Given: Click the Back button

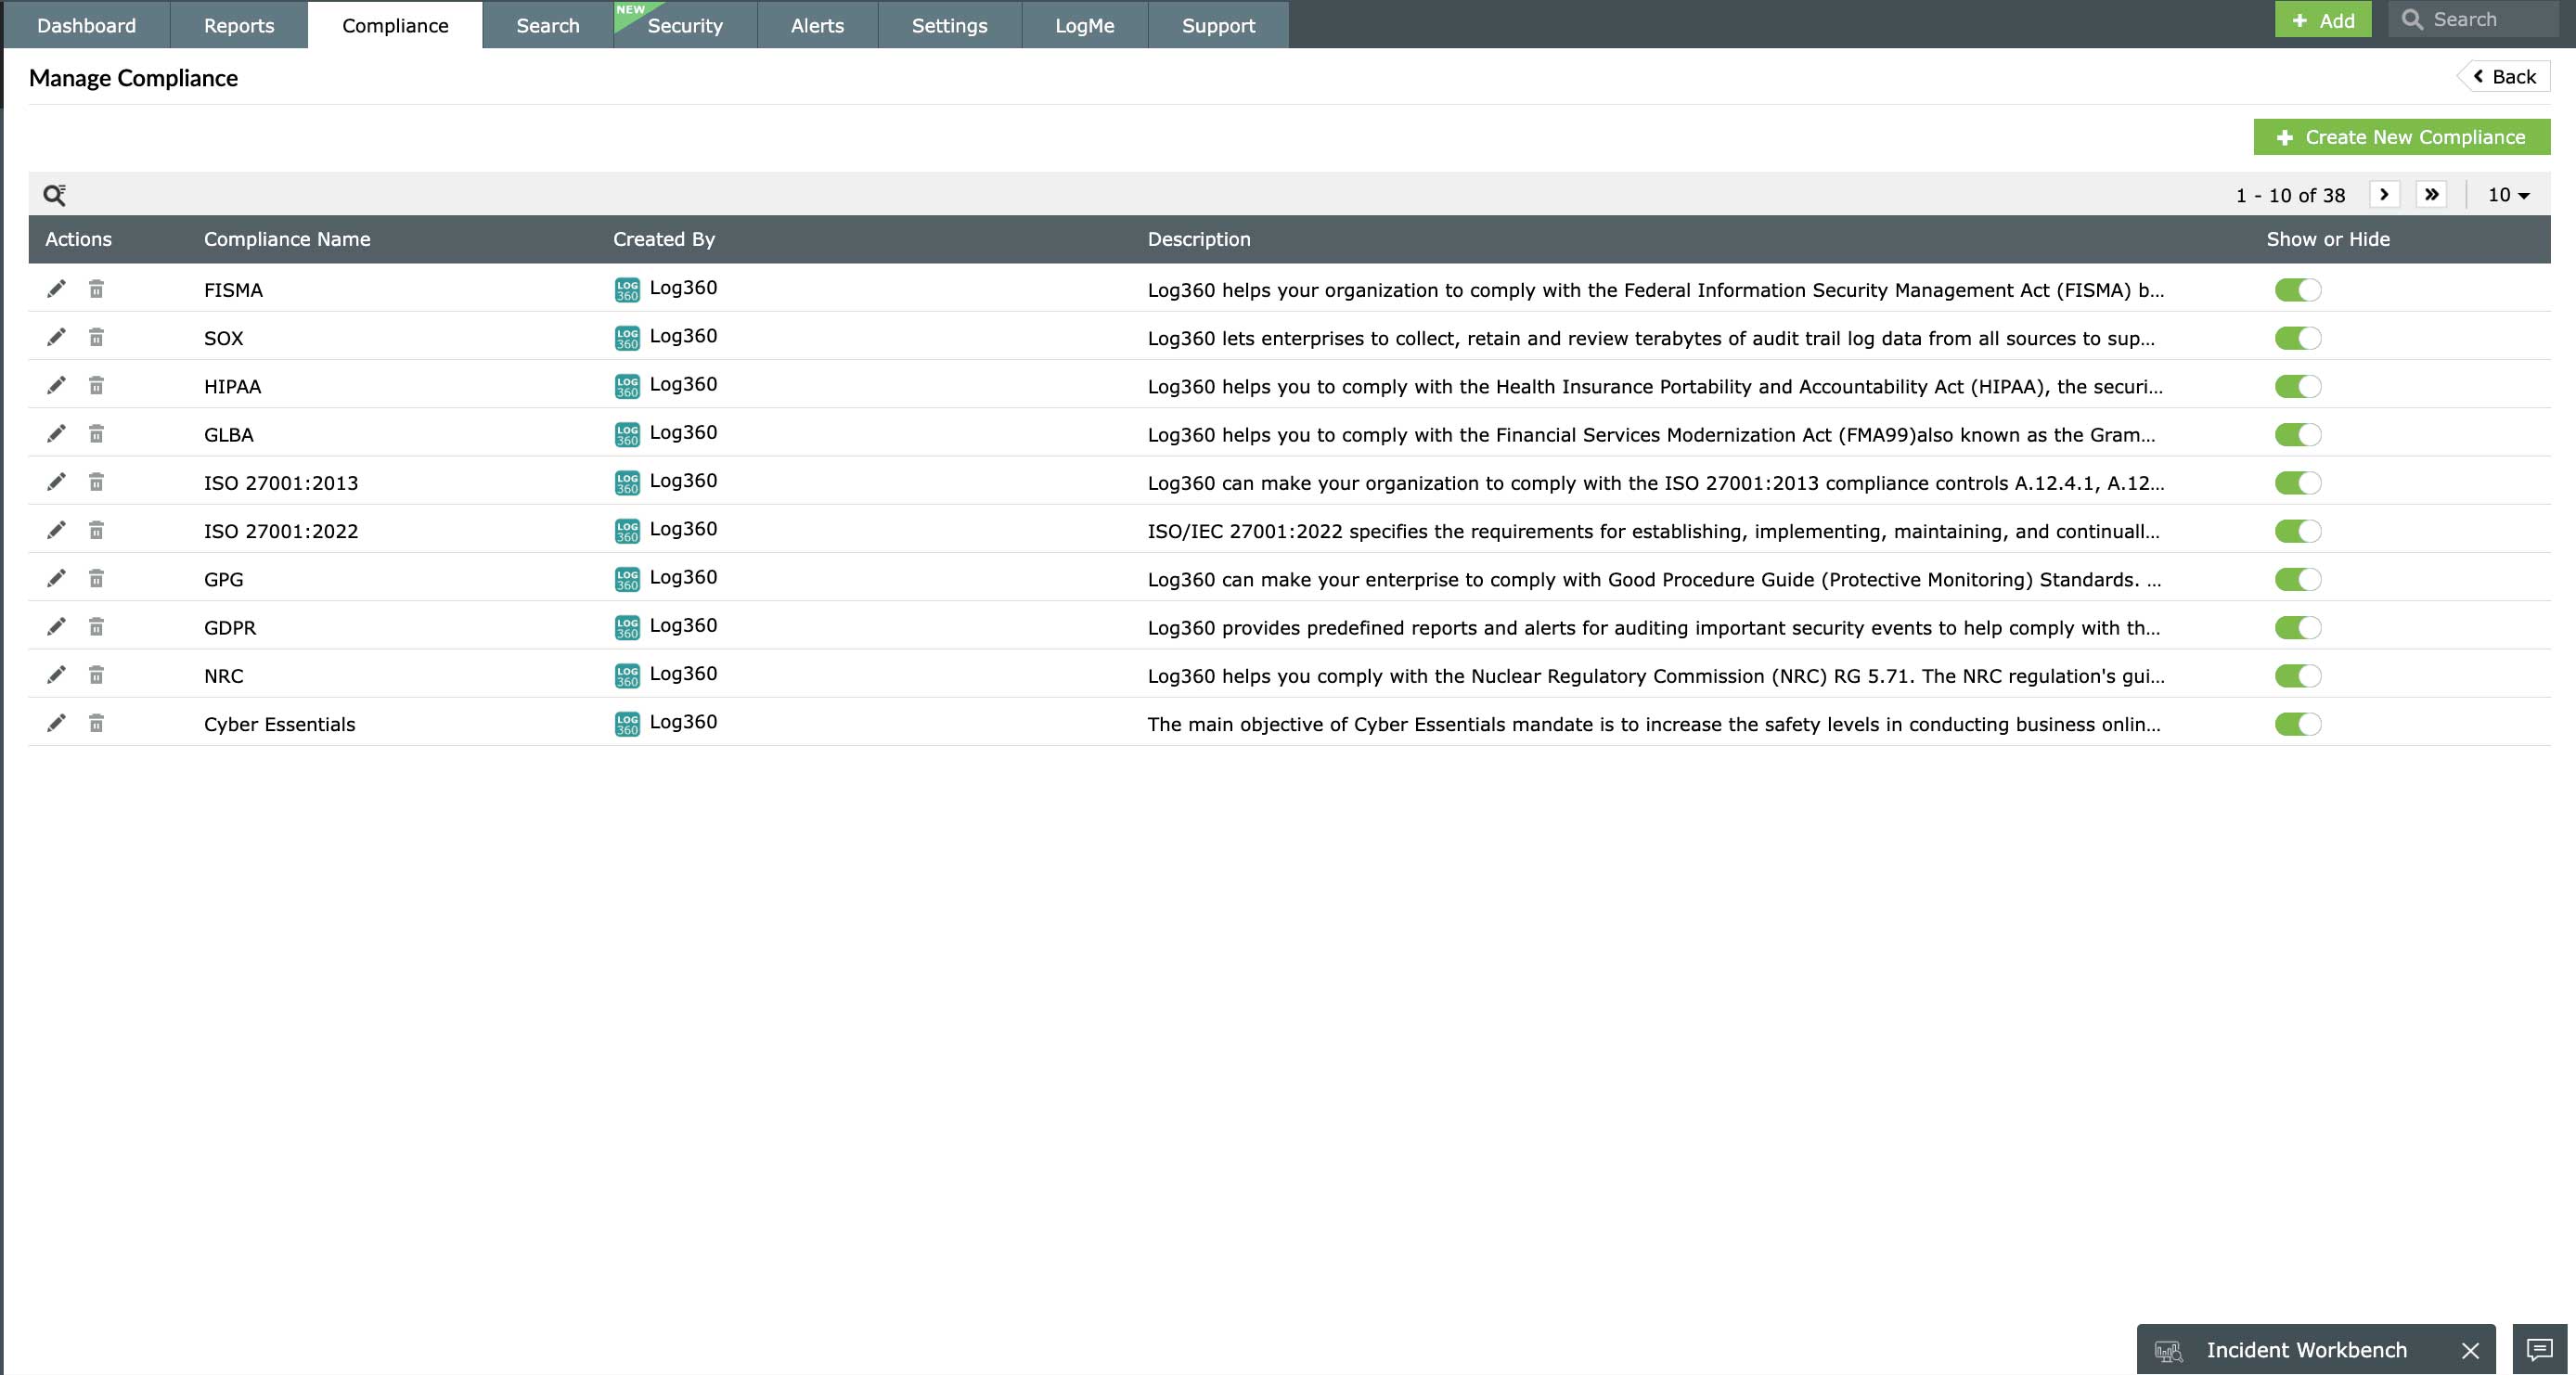Looking at the screenshot, I should (2505, 77).
